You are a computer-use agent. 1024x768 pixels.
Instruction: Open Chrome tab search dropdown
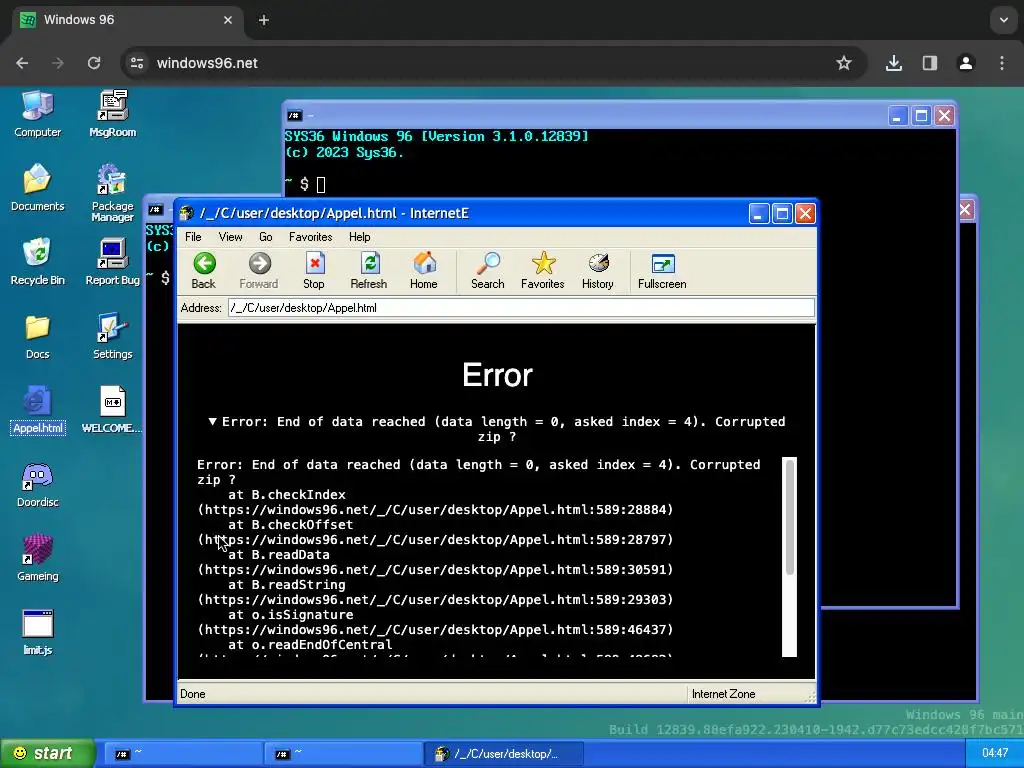click(x=1004, y=20)
